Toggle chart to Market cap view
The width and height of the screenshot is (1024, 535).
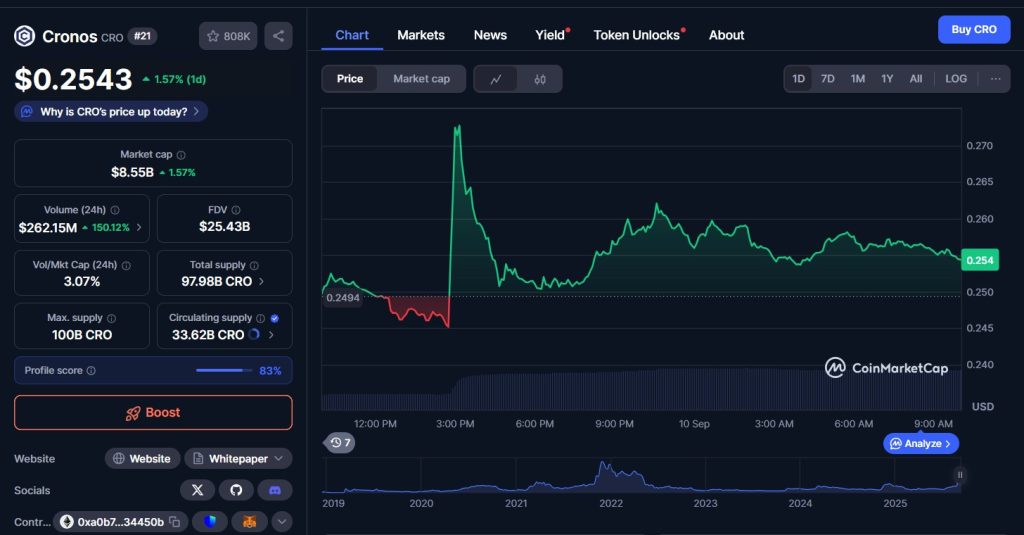click(421, 79)
